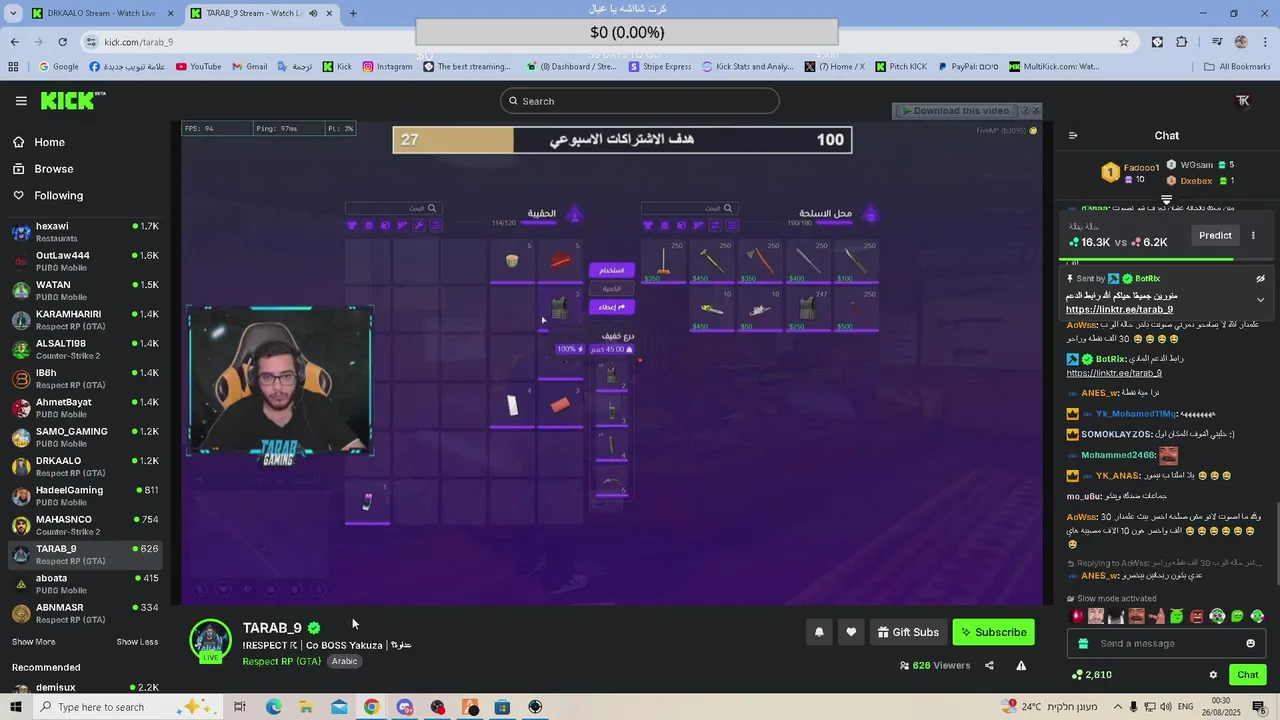1280x720 pixels.
Task: Show hidden system tray icons
Action: 1119,706
